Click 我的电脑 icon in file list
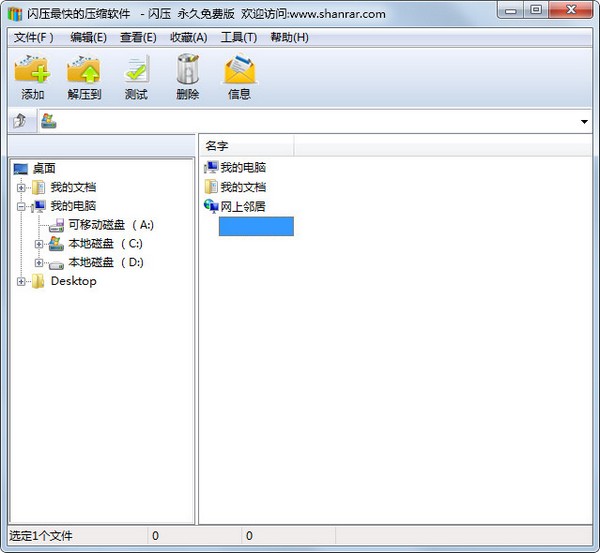Viewport: 600px width, 553px height. 211,167
